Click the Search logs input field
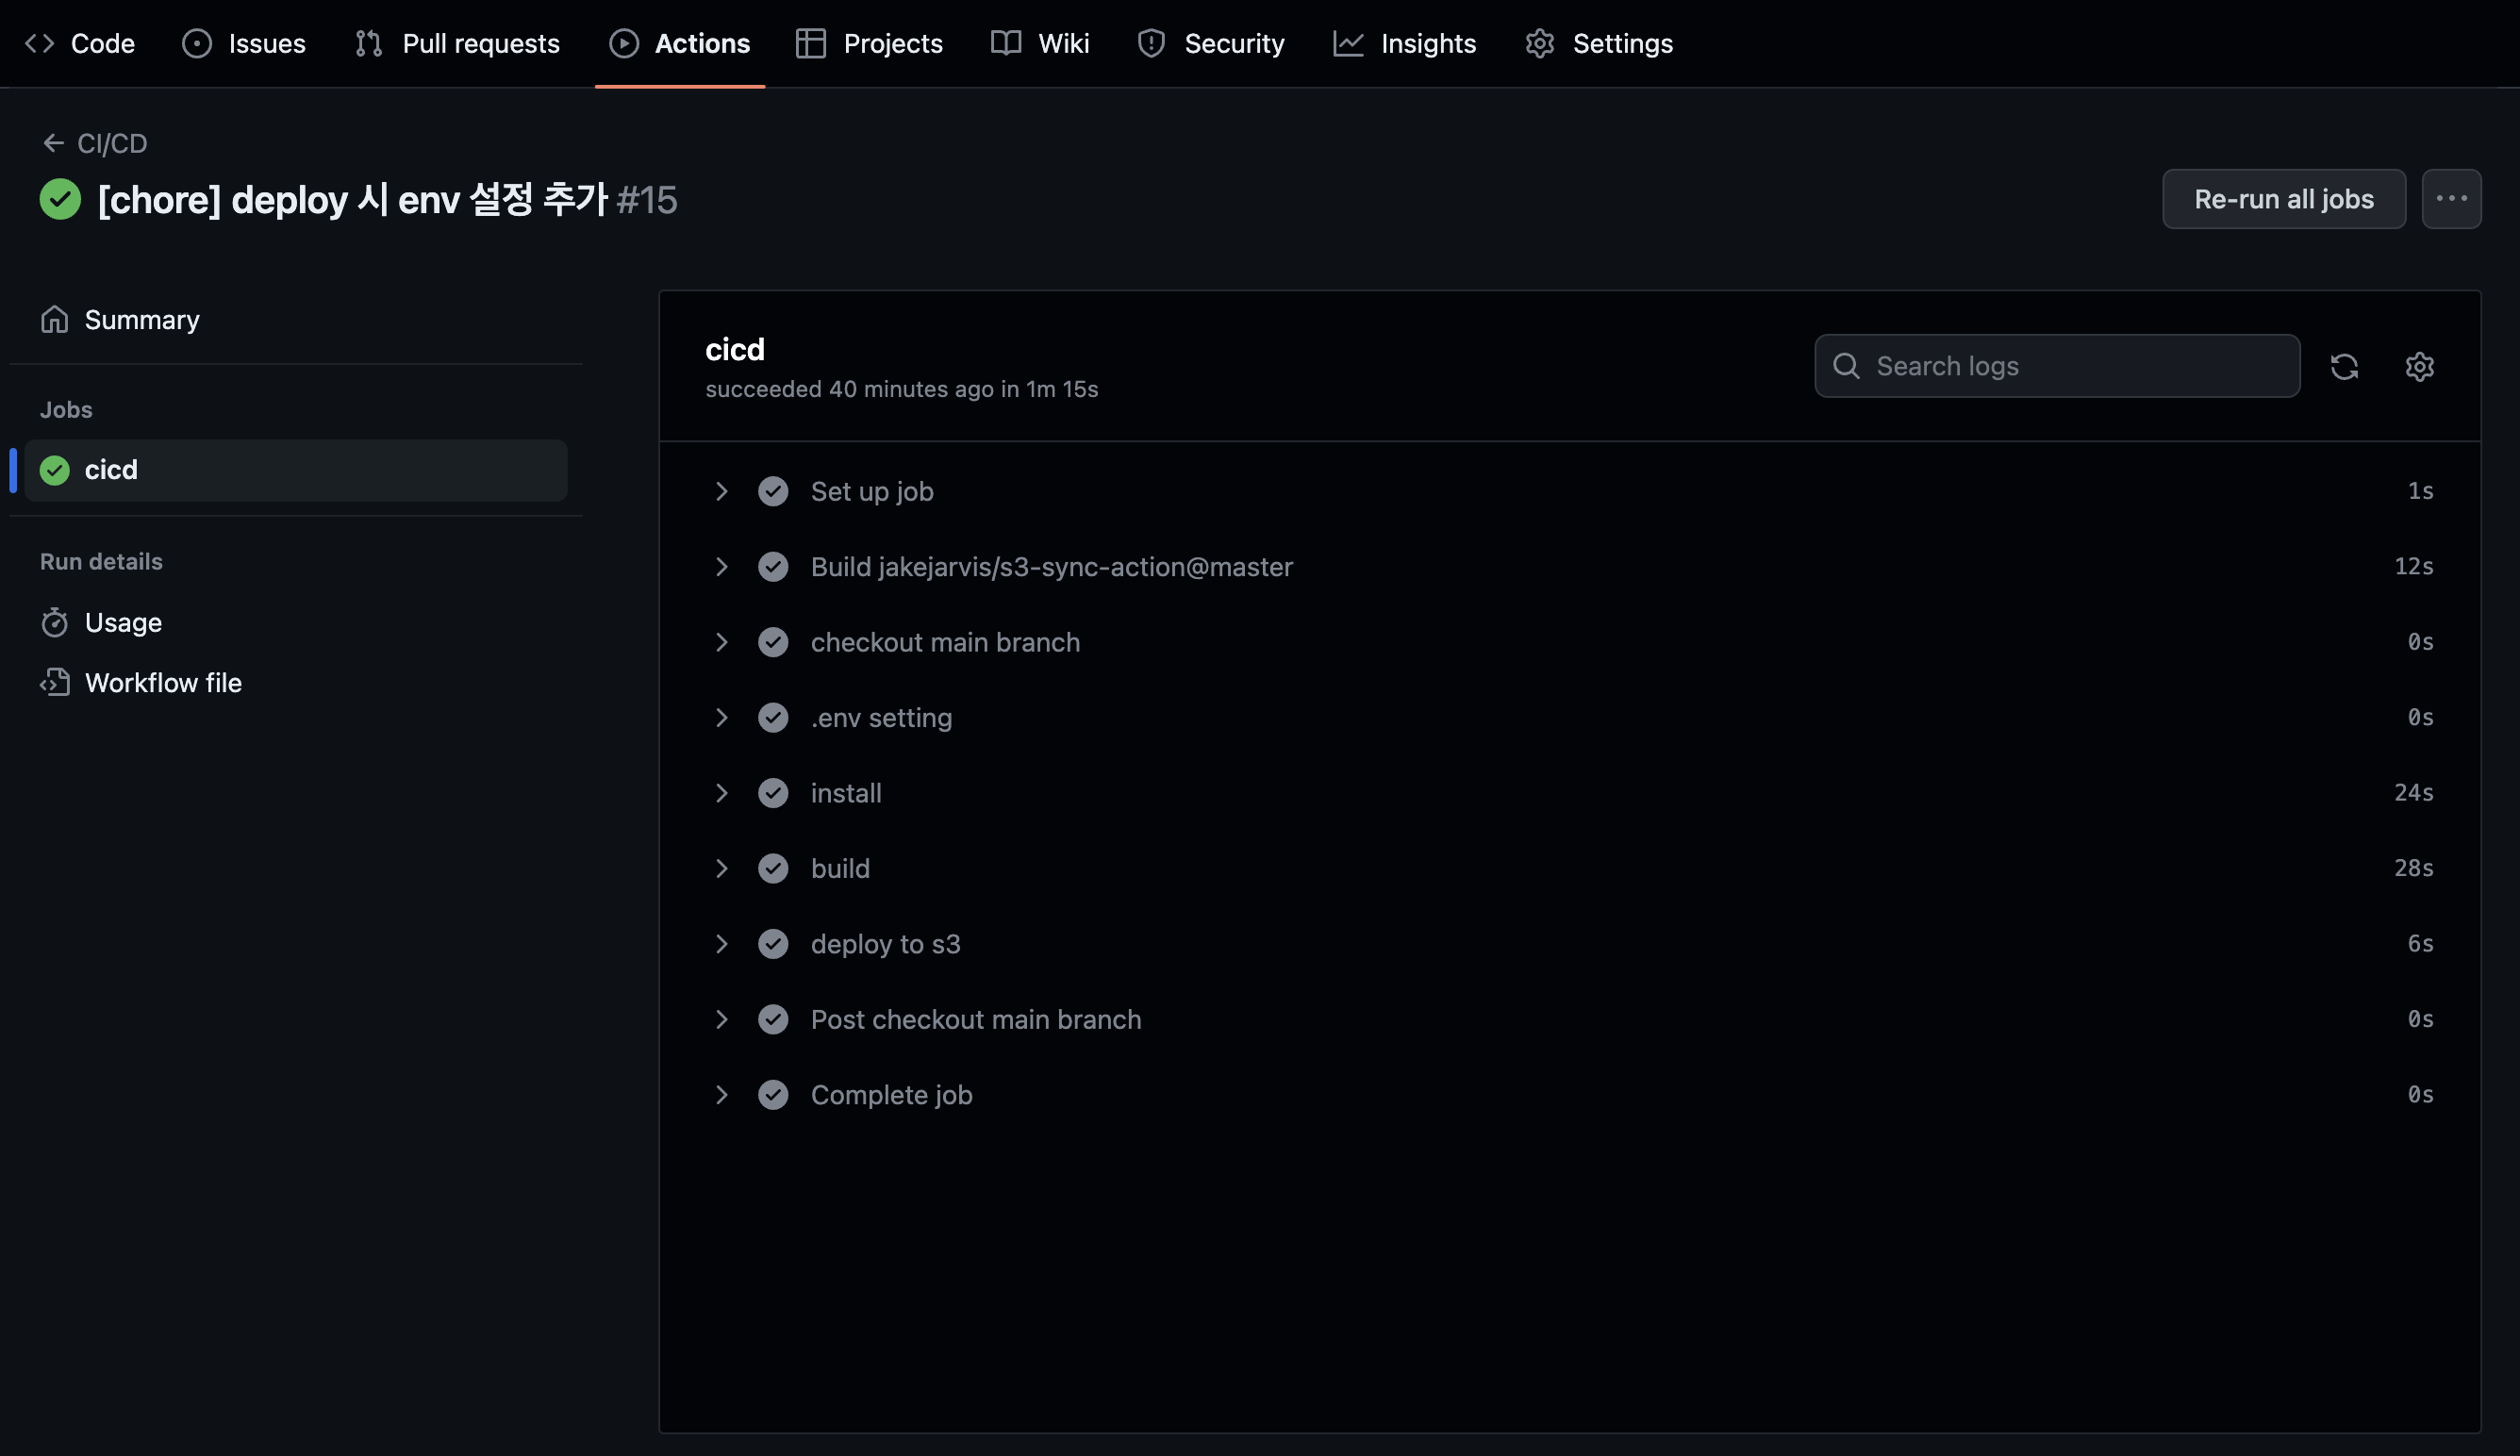This screenshot has width=2520, height=1456. pyautogui.click(x=2057, y=366)
